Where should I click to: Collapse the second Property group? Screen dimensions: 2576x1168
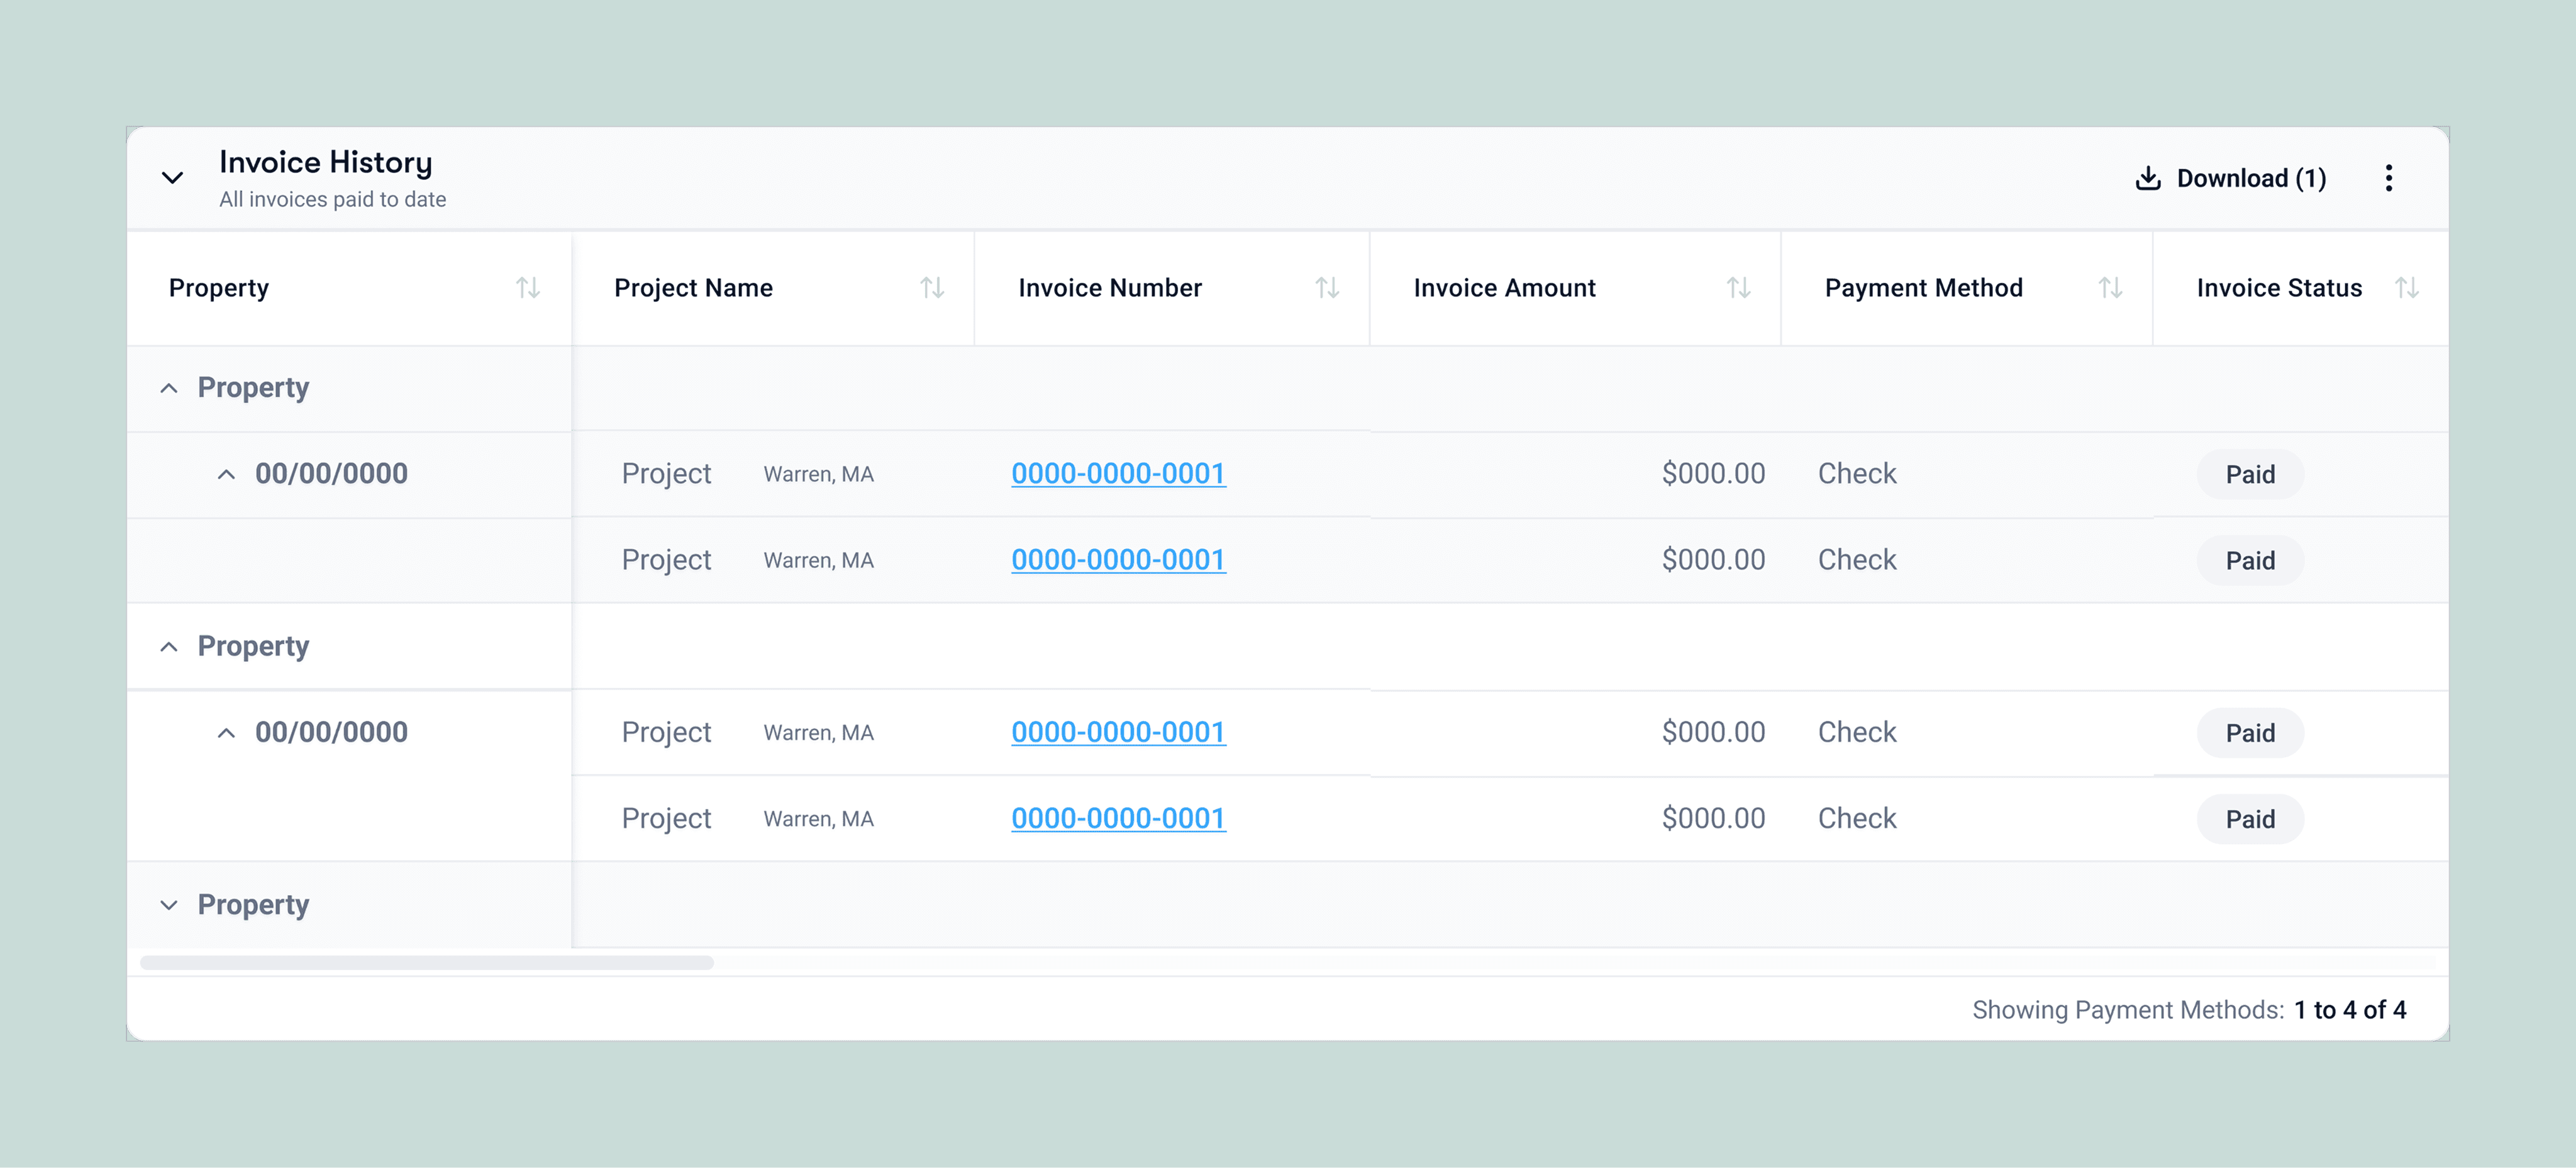coord(169,647)
